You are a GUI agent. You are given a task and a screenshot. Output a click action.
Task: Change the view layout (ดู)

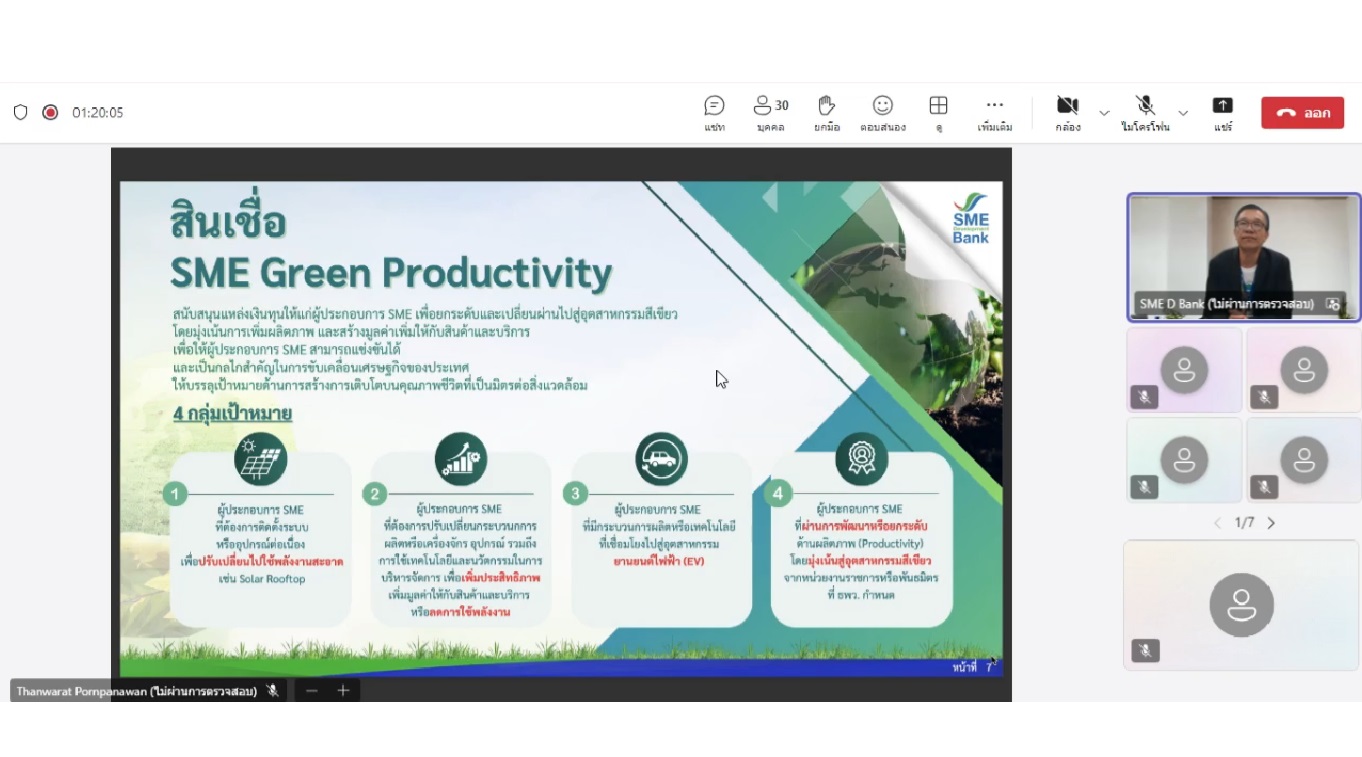click(x=938, y=113)
